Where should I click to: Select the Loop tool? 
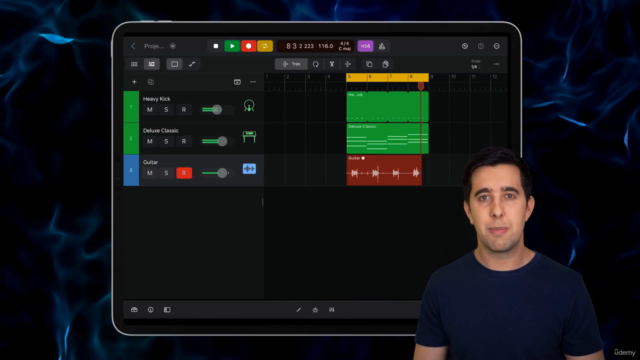316,64
